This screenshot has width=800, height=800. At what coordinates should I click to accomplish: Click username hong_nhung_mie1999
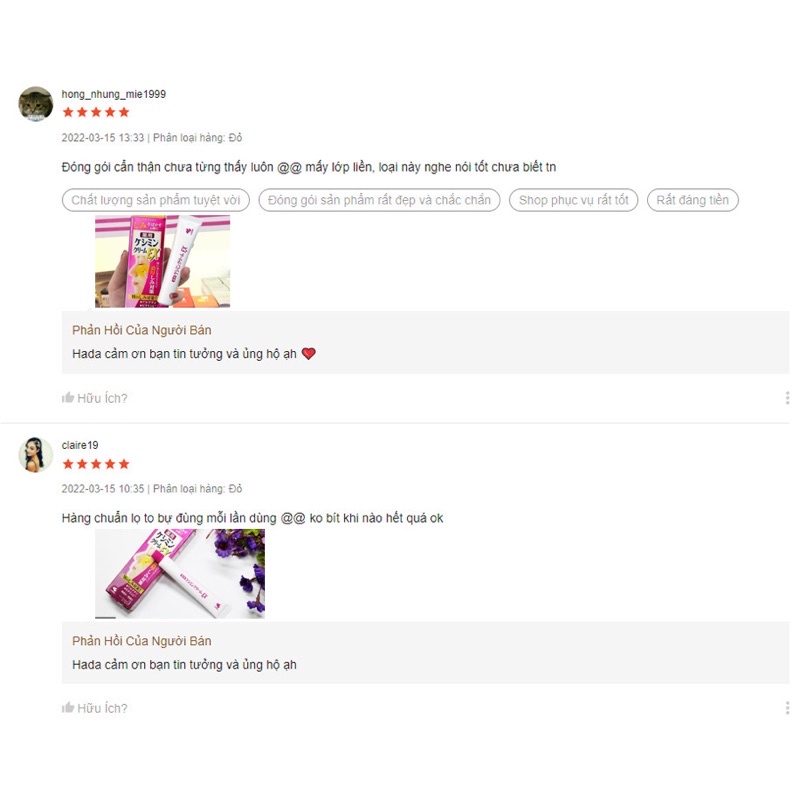pyautogui.click(x=114, y=94)
